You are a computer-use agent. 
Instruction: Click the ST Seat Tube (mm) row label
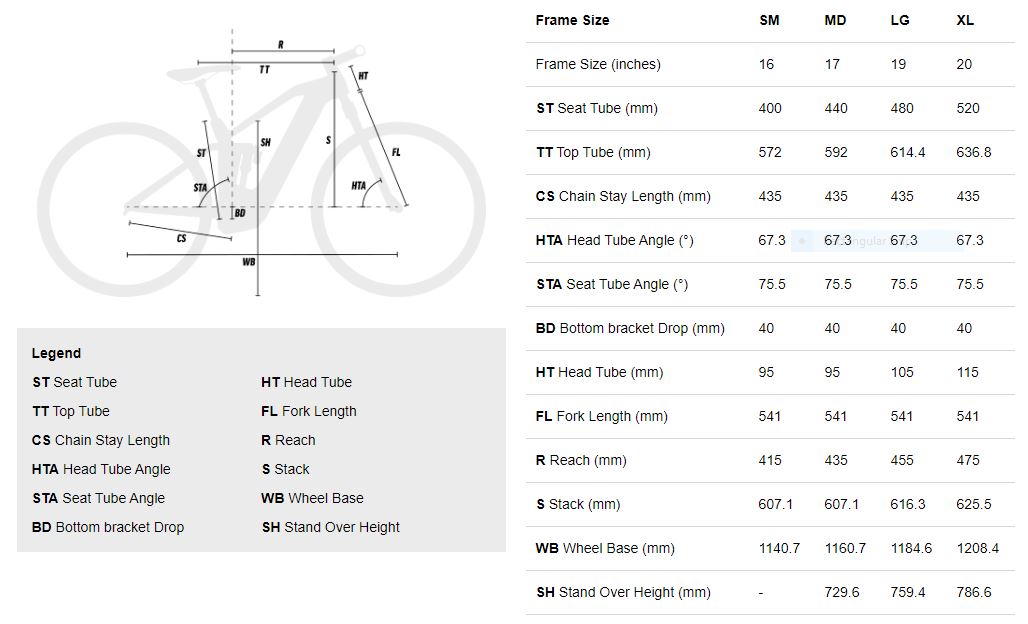coord(597,108)
